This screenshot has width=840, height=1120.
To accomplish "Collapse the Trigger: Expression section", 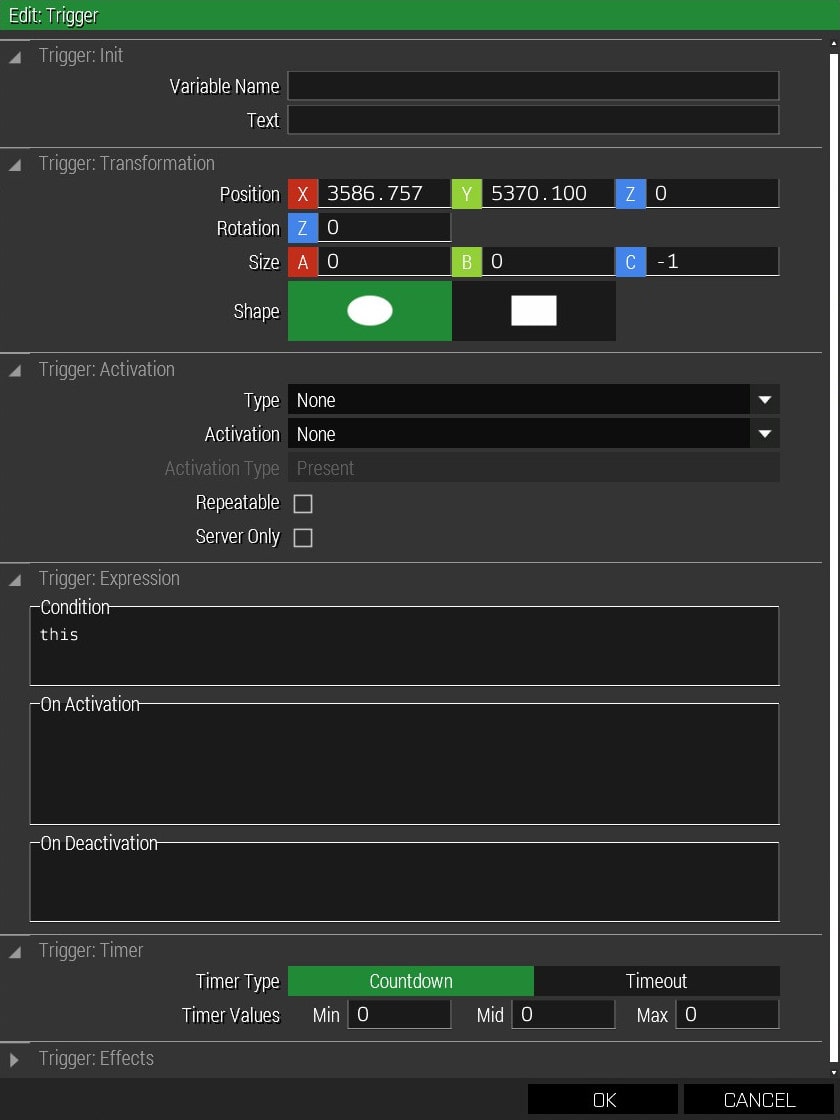I will point(14,580).
